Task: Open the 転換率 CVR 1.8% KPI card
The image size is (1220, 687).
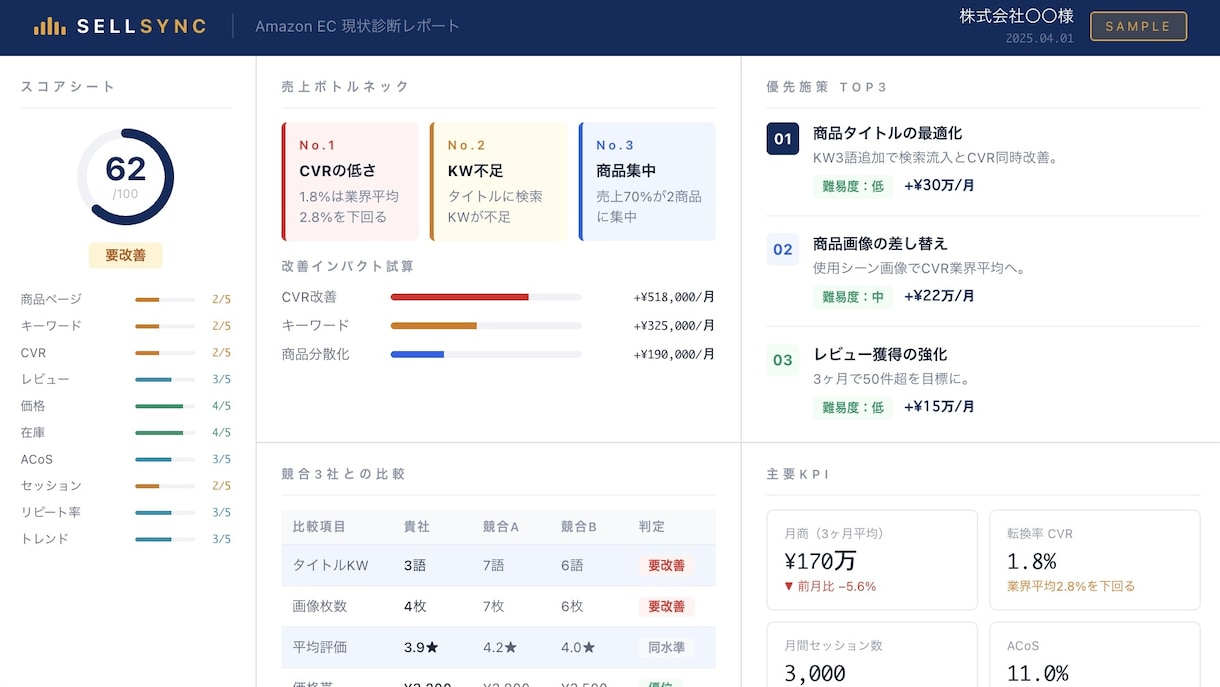Action: 1095,560
